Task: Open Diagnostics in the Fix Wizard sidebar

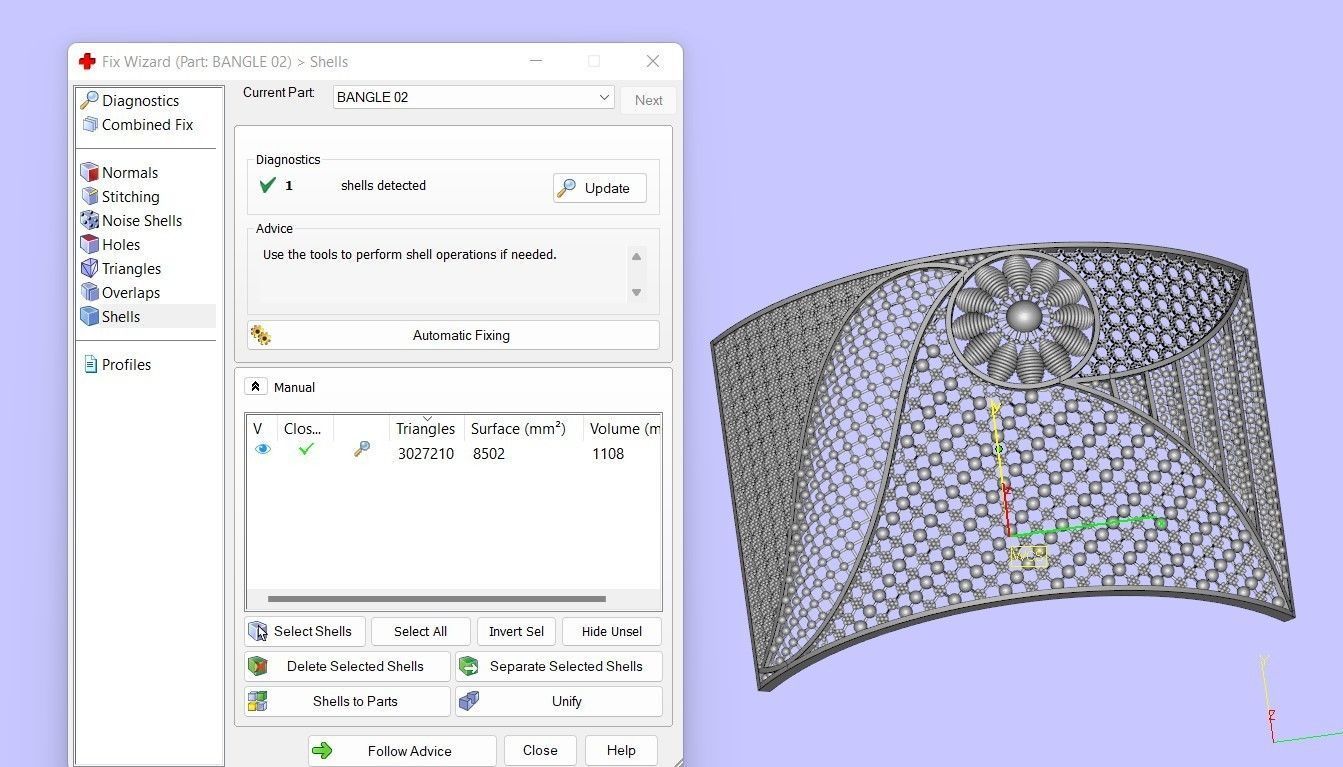Action: (x=140, y=101)
